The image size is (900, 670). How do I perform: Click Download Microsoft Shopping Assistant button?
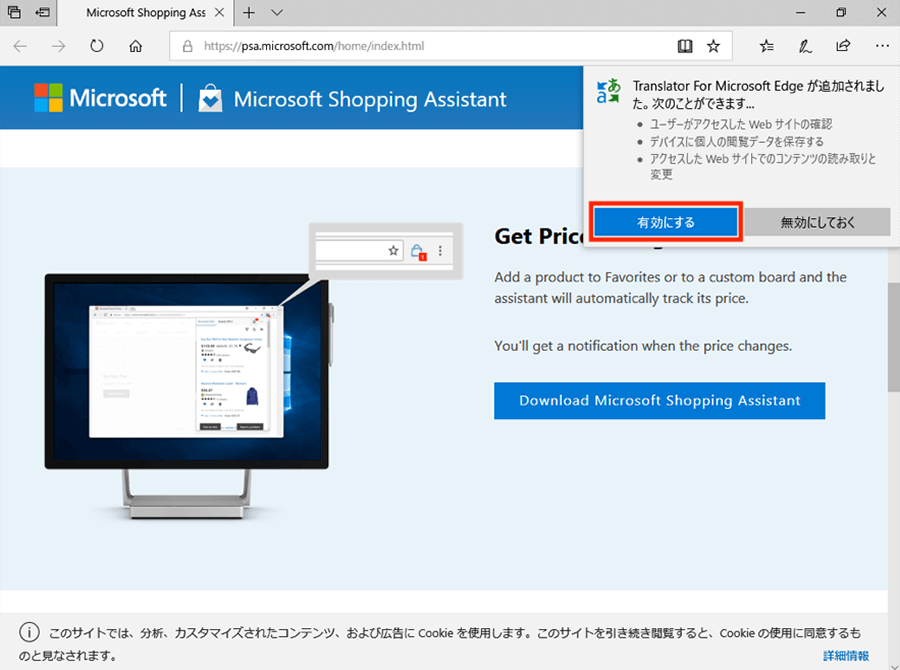(x=660, y=401)
